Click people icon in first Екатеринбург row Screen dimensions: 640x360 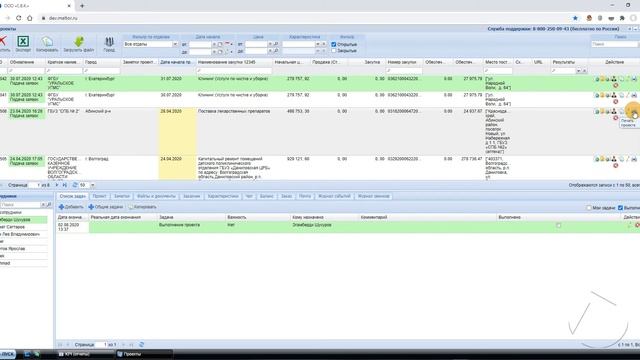coord(613,79)
